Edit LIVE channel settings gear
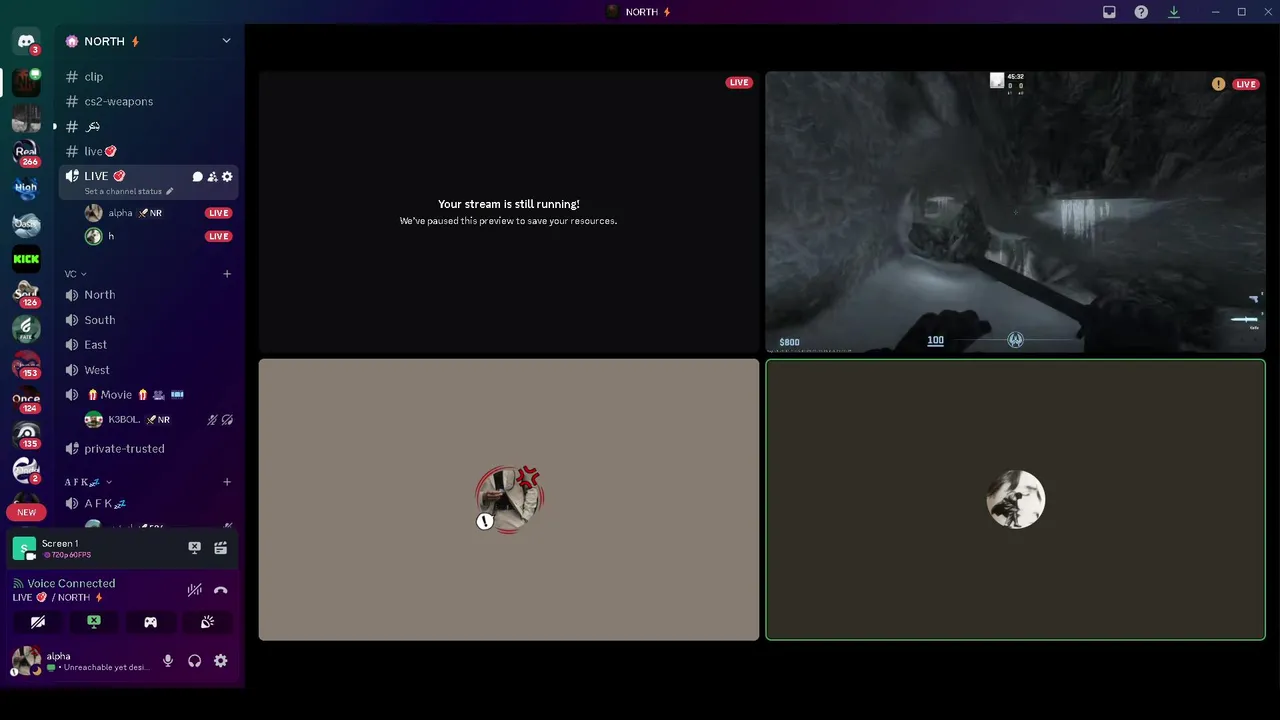Image resolution: width=1280 pixels, height=720 pixels. [227, 177]
